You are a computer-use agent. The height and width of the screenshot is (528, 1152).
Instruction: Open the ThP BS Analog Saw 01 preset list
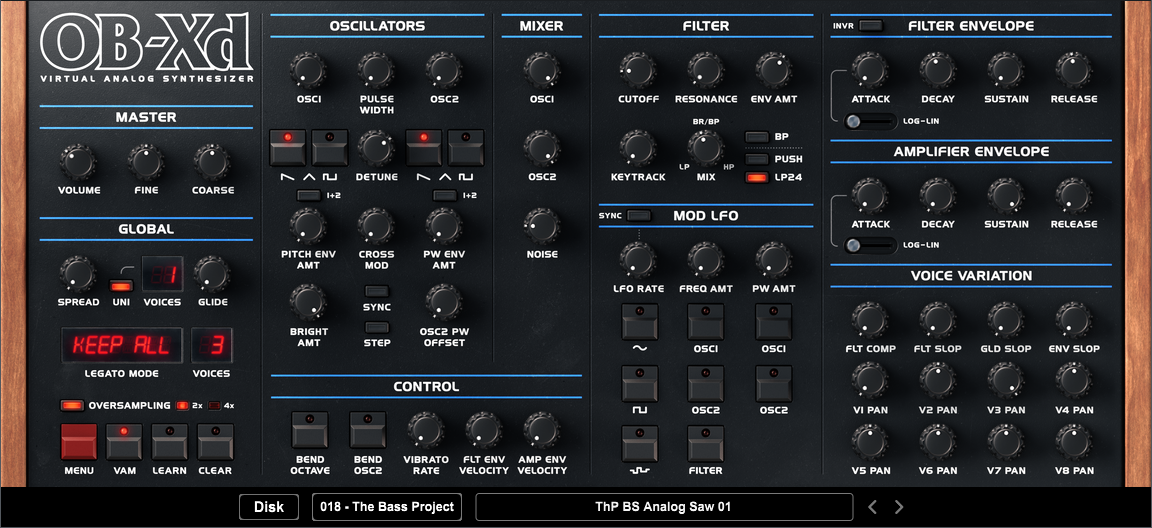pos(664,507)
